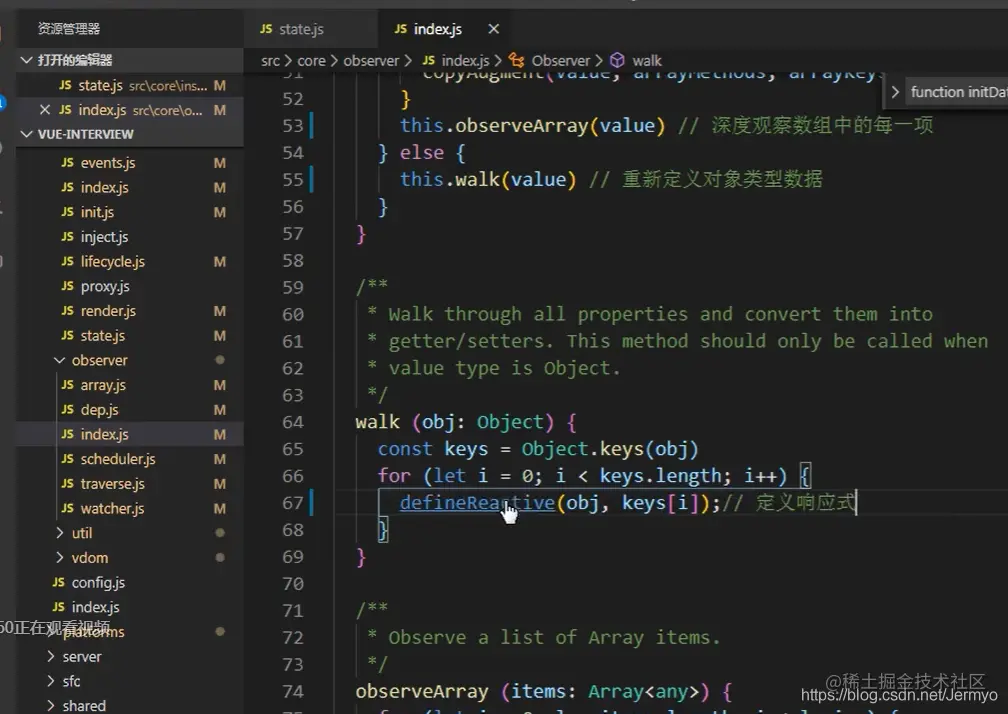
Task: Click the observer breadcrumb segment
Action: (x=371, y=60)
